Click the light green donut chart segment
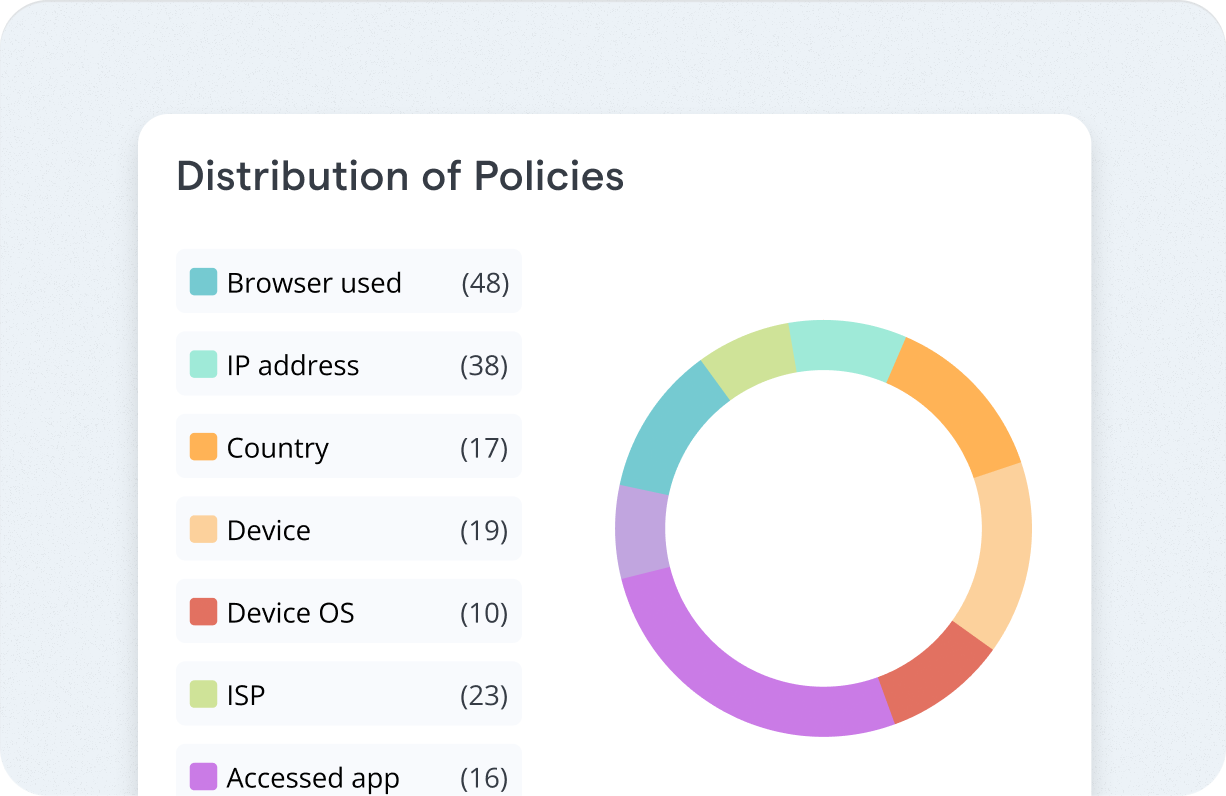This screenshot has width=1226, height=796. point(749,358)
